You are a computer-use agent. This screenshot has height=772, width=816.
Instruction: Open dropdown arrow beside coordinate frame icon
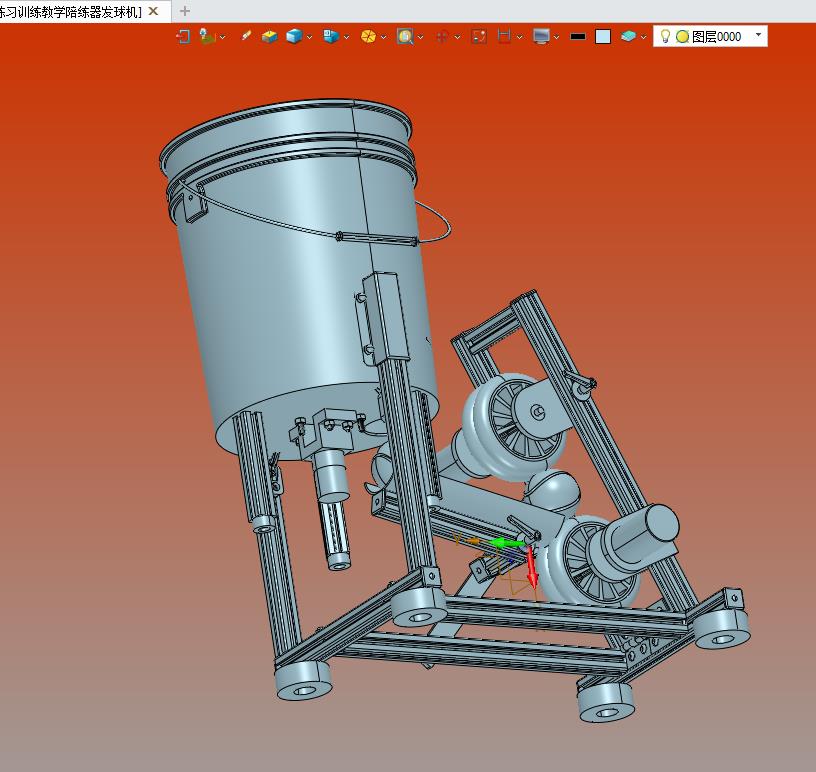(x=223, y=37)
